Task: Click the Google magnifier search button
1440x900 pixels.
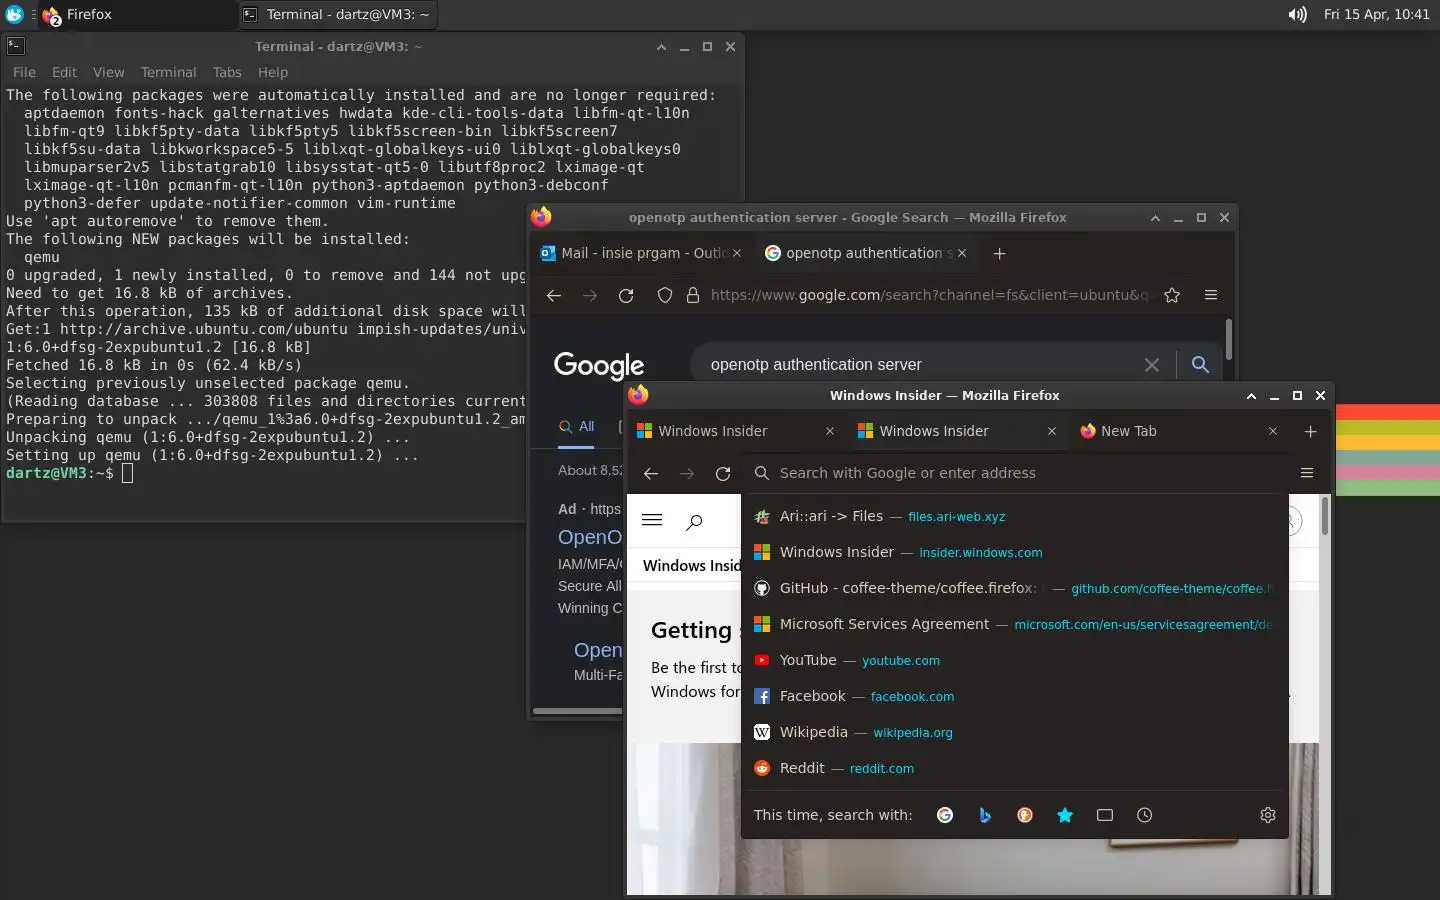Action: 1200,365
